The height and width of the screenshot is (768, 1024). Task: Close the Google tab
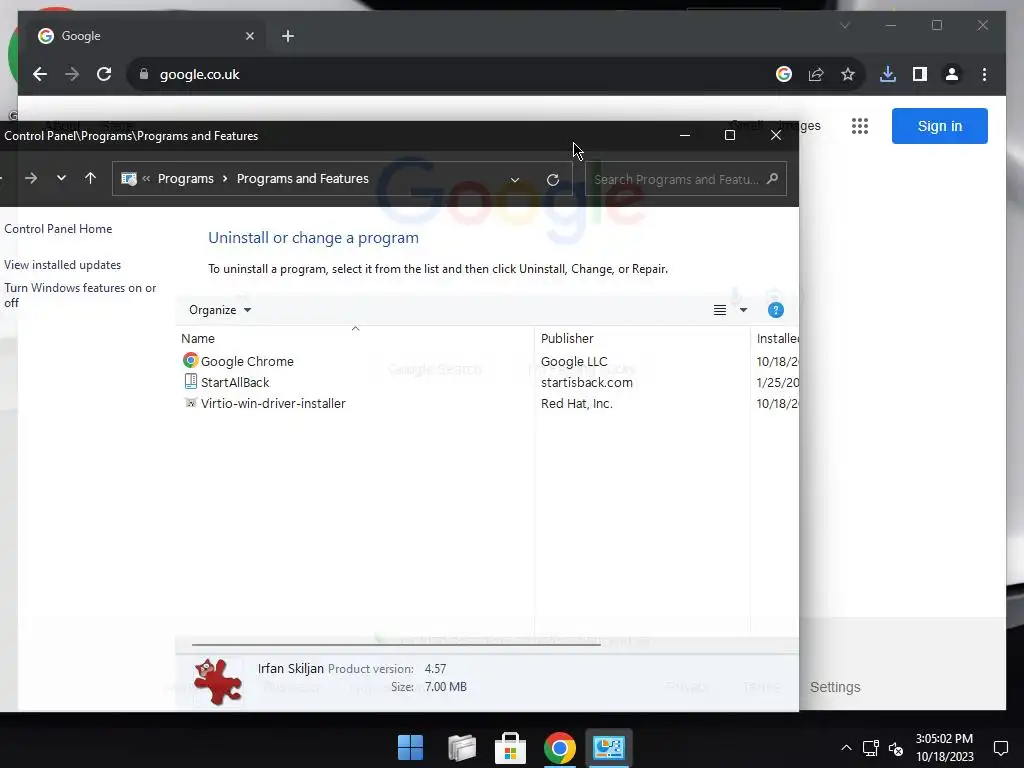click(x=249, y=36)
